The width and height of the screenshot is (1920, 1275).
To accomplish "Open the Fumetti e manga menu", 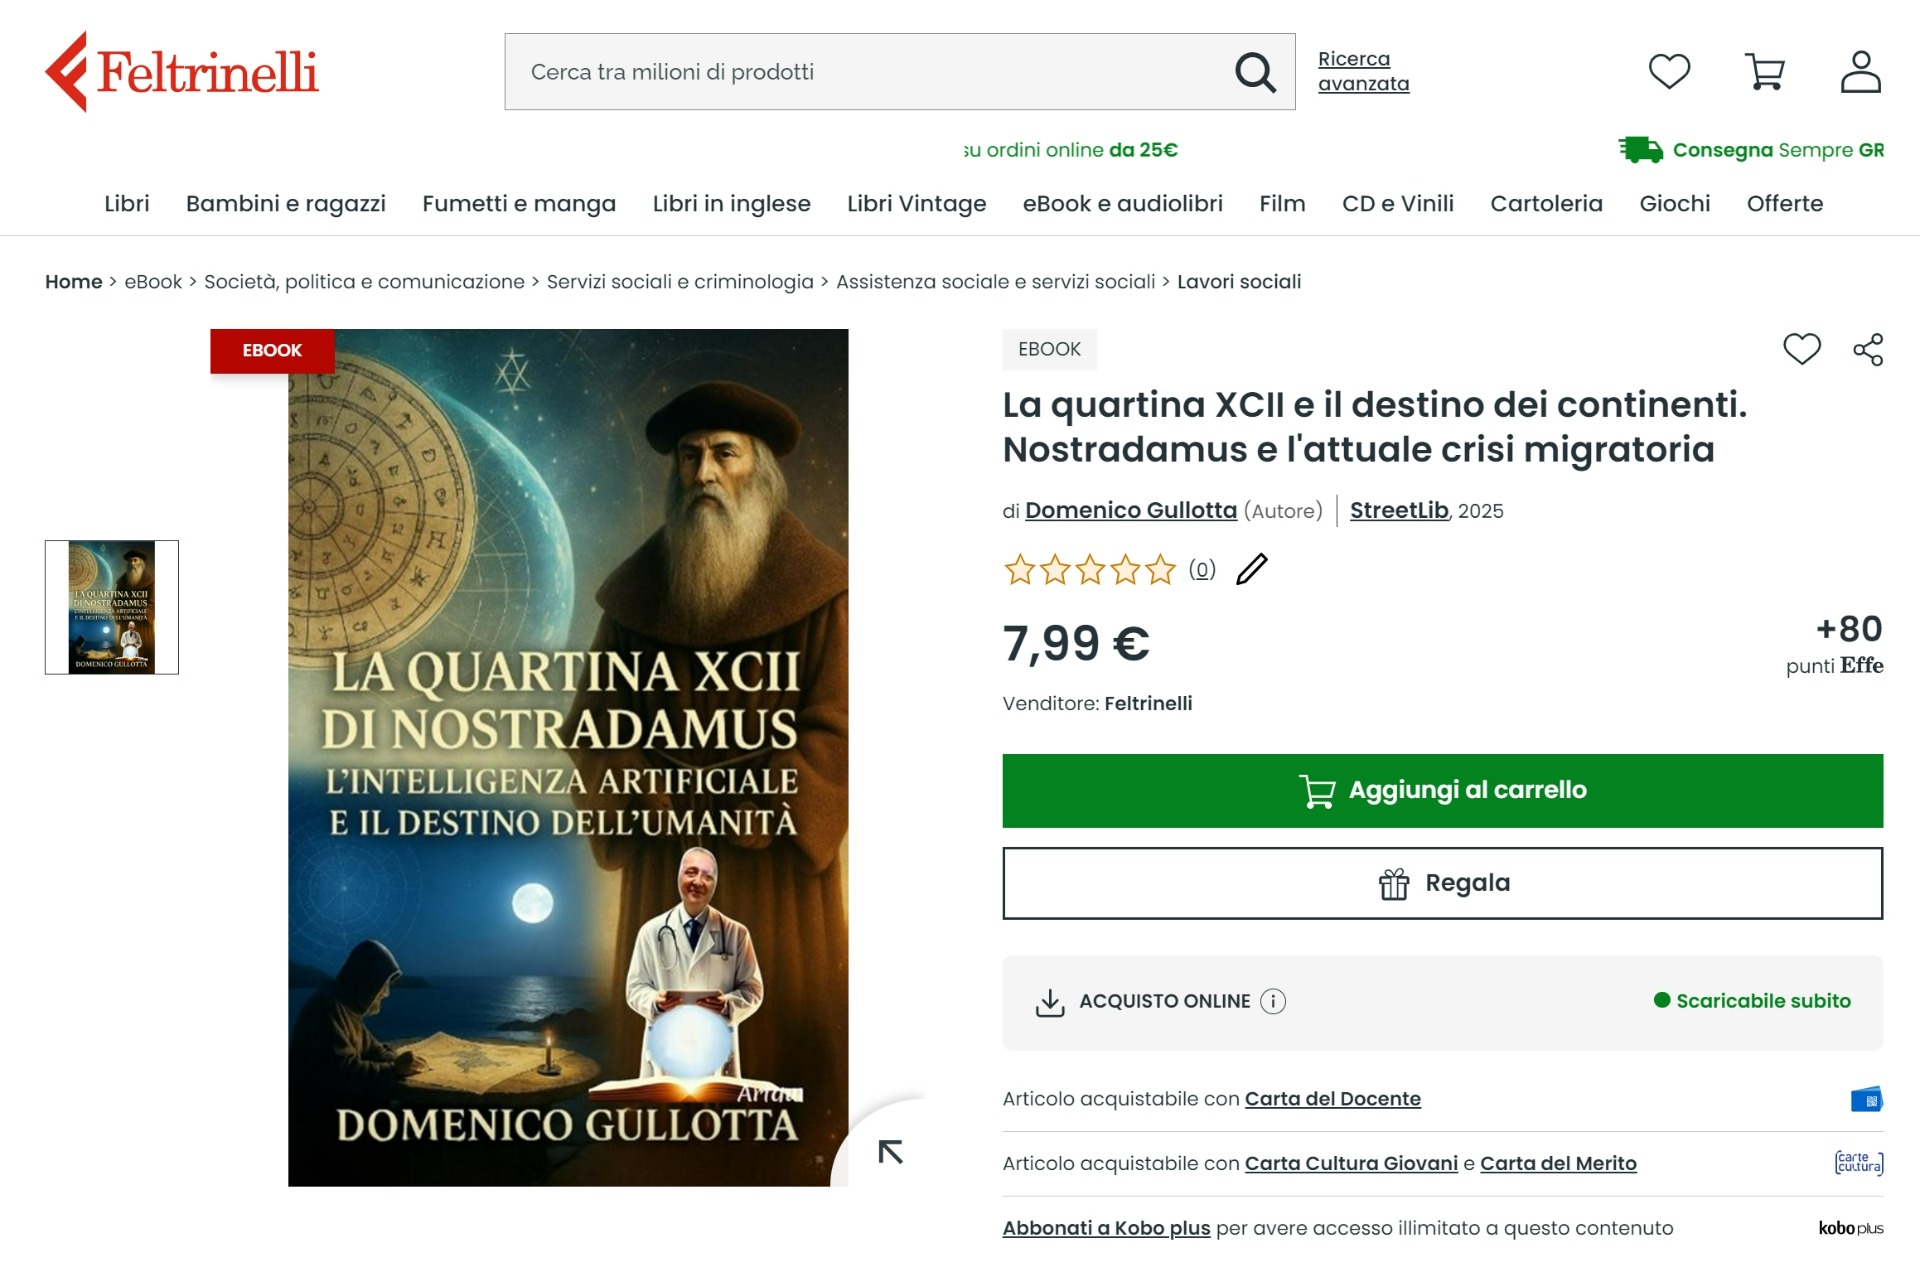I will point(519,204).
